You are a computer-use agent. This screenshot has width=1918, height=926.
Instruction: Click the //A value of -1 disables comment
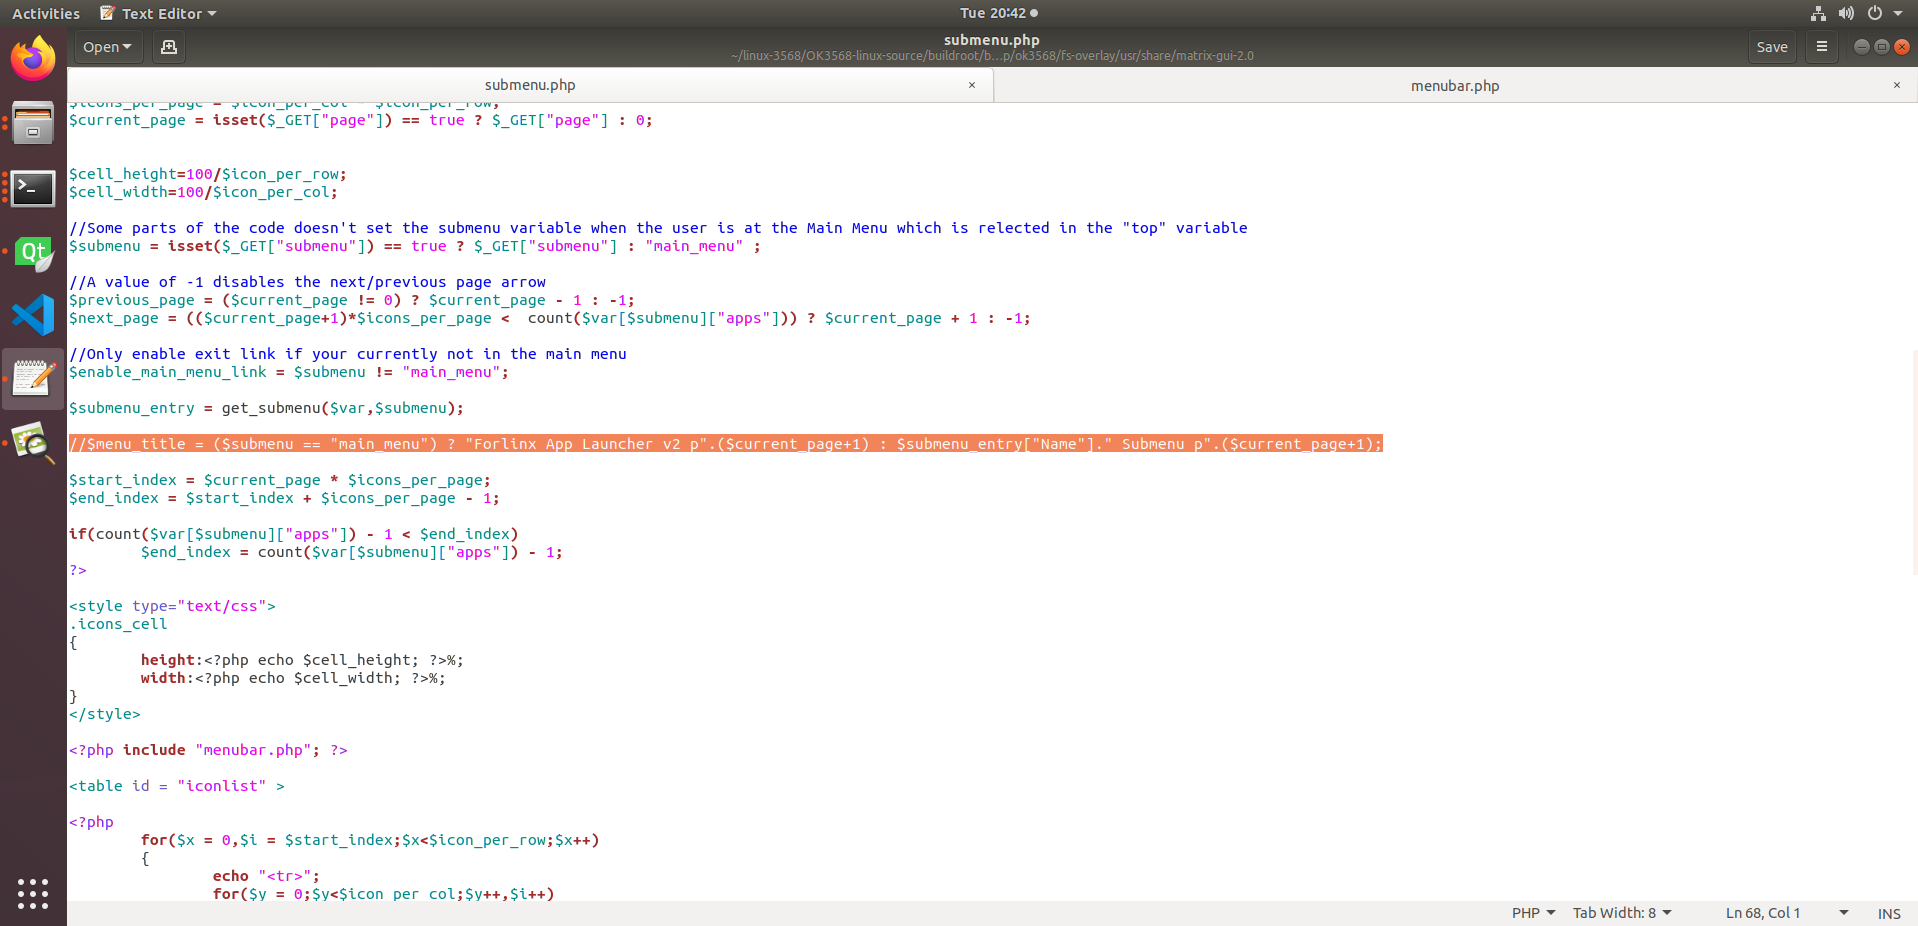coord(307,282)
